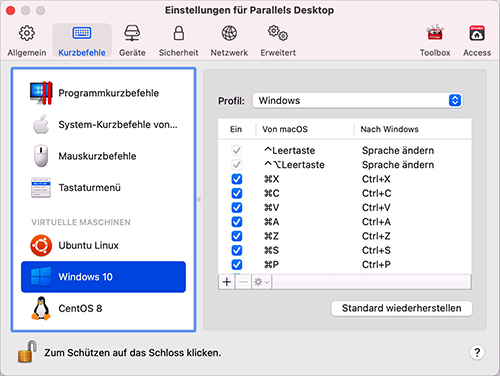The image size is (500, 376).
Task: Disable the ⌘V to Ctrl+V shortcut
Action: click(x=237, y=208)
